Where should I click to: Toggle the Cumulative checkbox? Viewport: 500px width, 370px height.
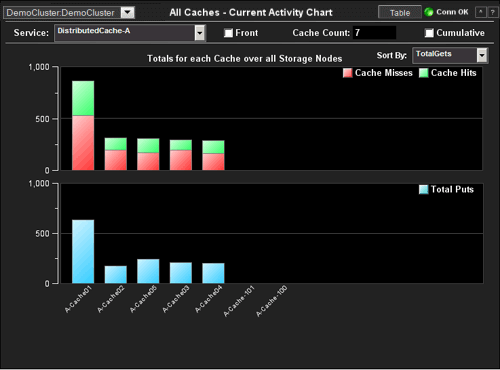pos(429,33)
